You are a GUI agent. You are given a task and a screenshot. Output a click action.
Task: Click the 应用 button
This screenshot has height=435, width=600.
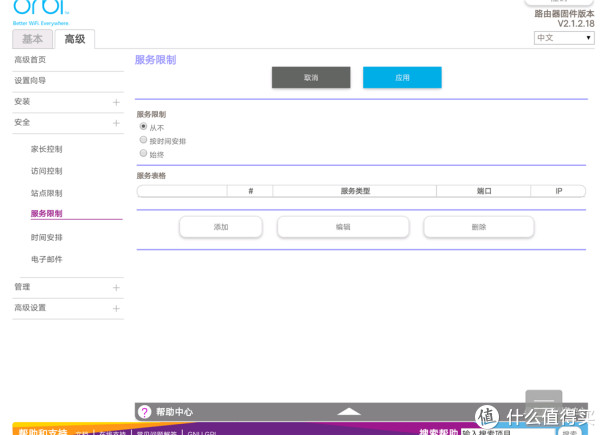pos(402,78)
